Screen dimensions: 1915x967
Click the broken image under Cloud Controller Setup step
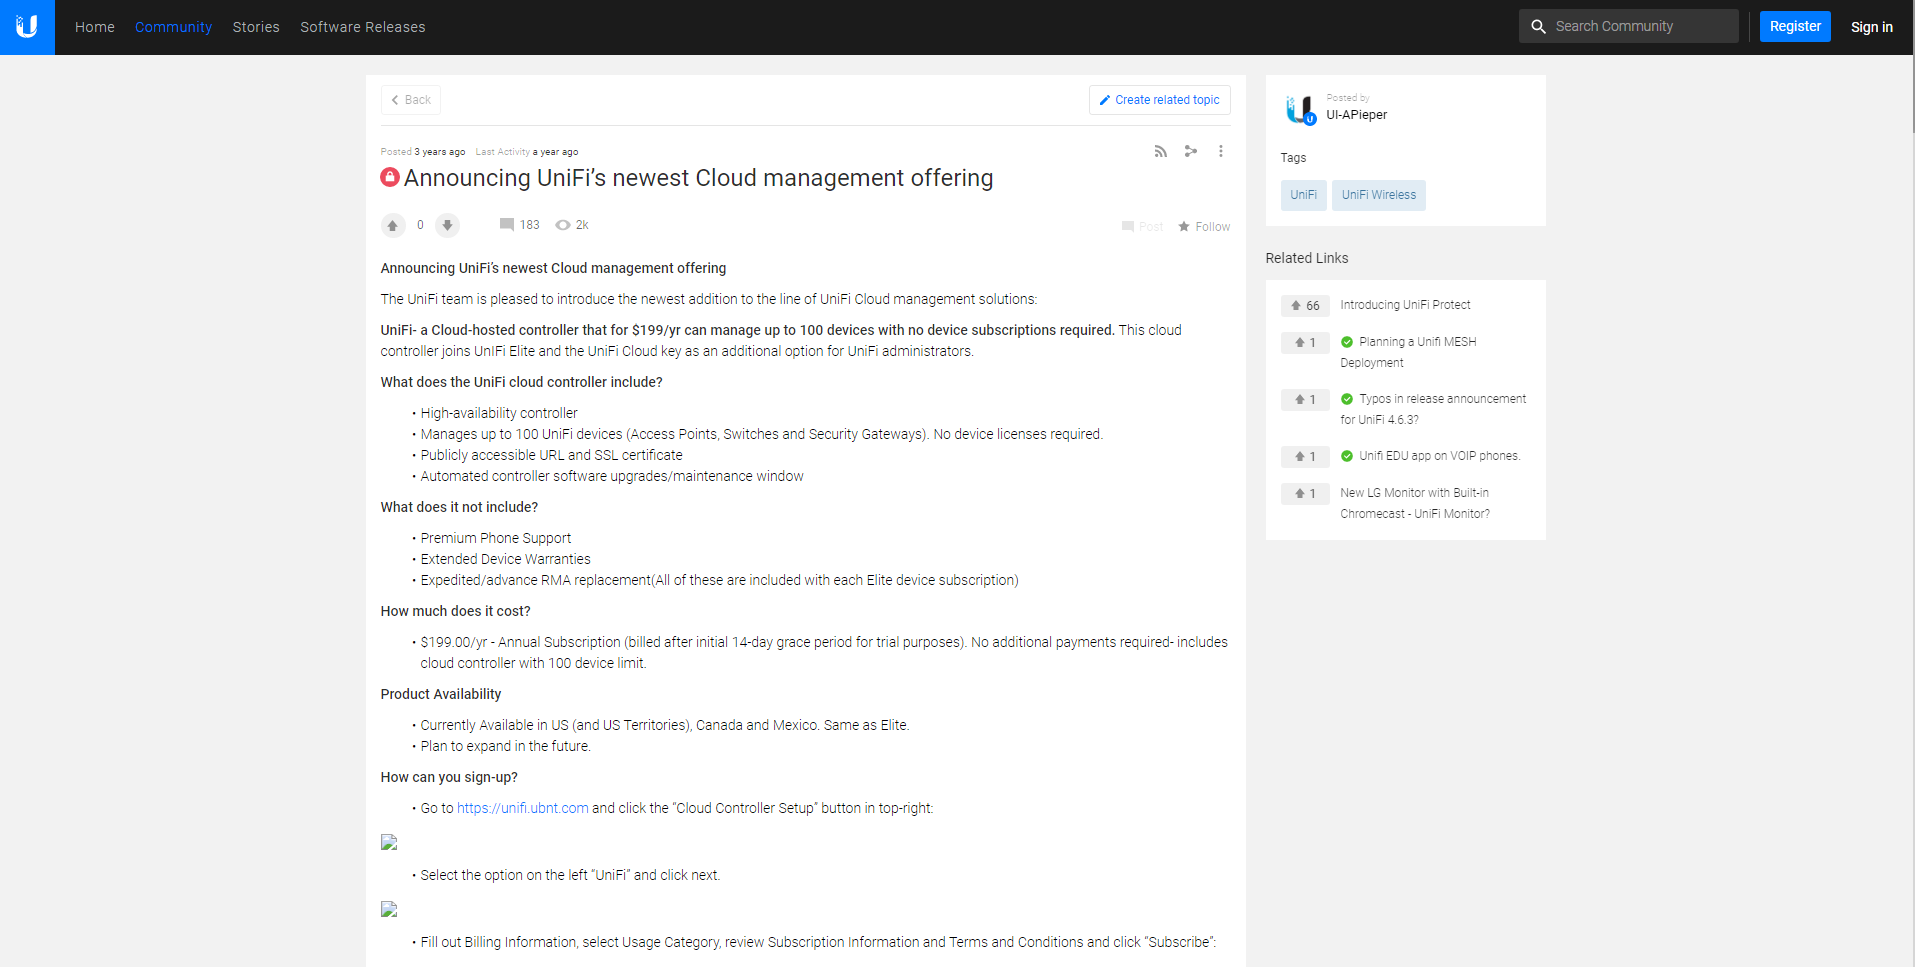click(389, 842)
